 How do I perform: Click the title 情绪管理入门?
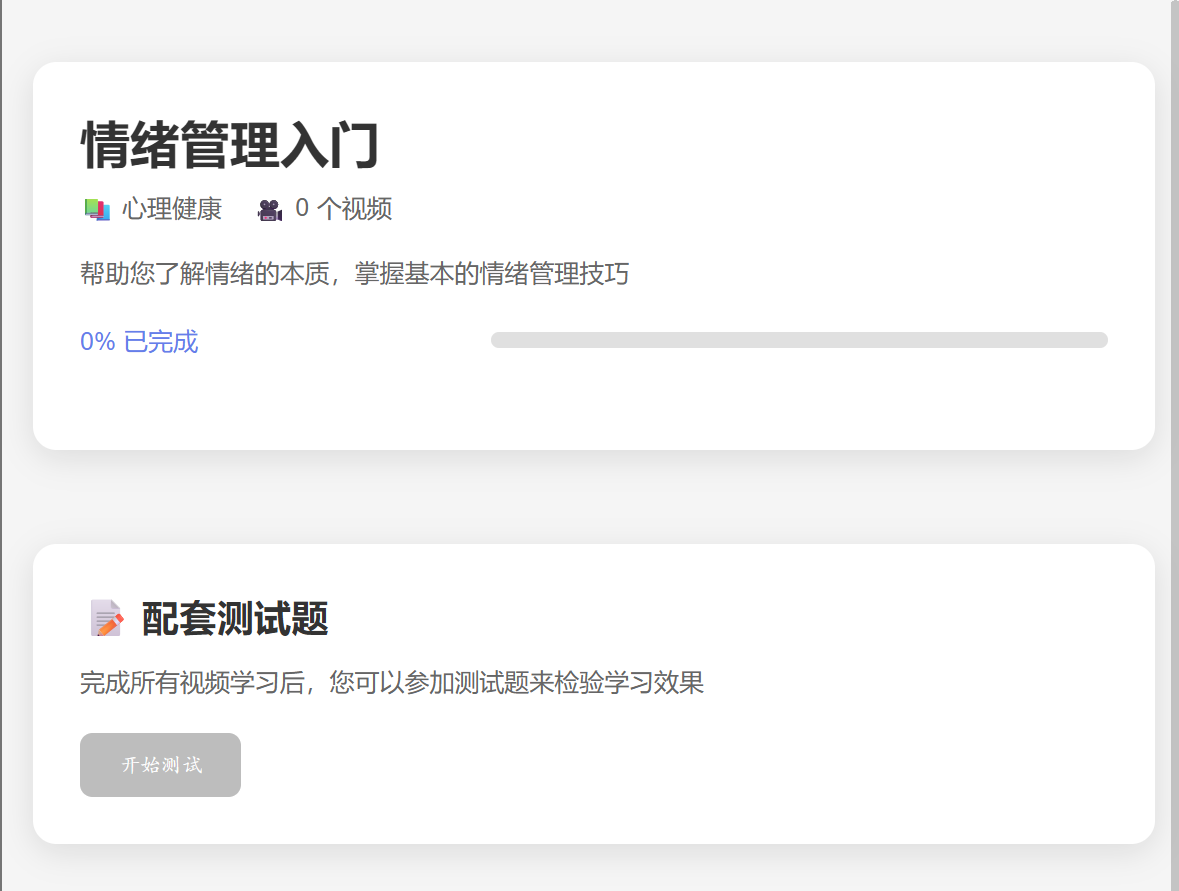230,145
